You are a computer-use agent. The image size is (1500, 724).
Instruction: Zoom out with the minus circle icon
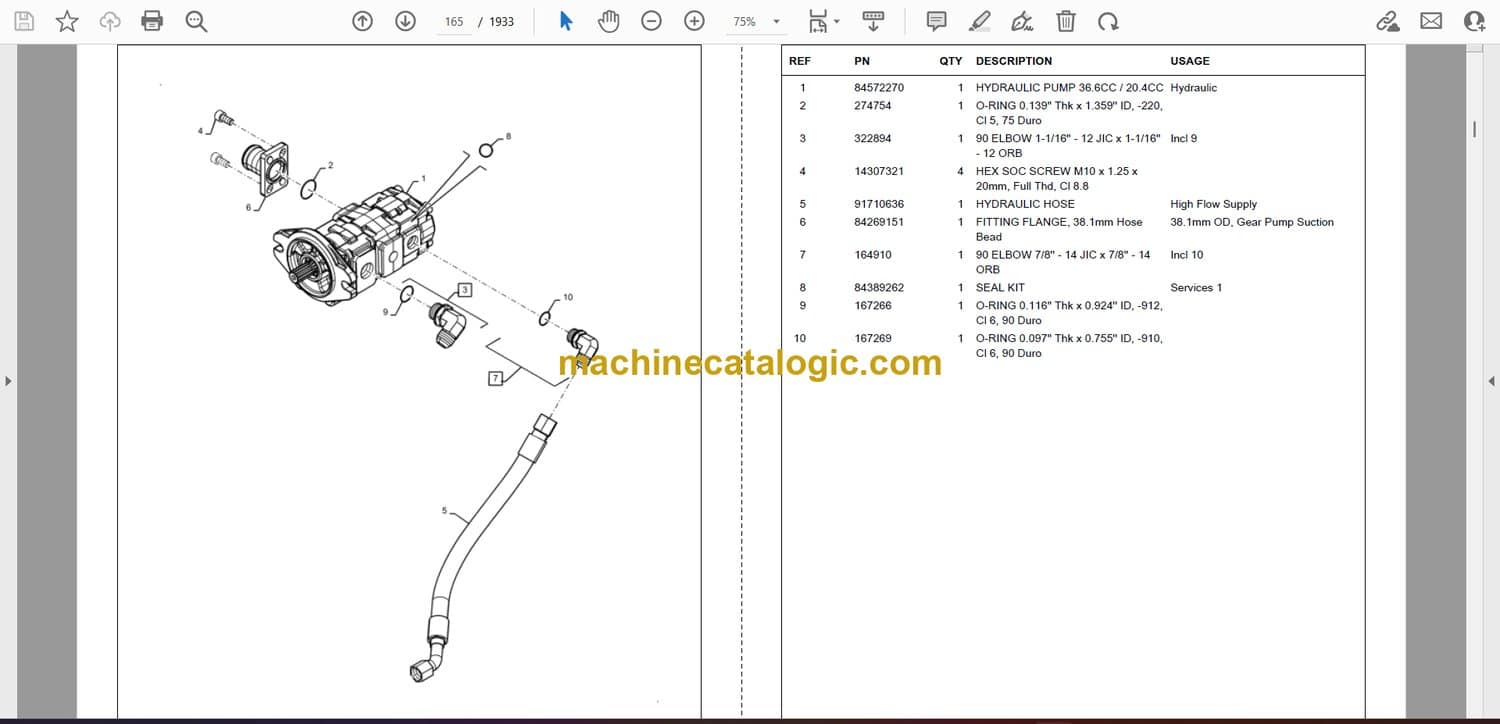[x=651, y=21]
